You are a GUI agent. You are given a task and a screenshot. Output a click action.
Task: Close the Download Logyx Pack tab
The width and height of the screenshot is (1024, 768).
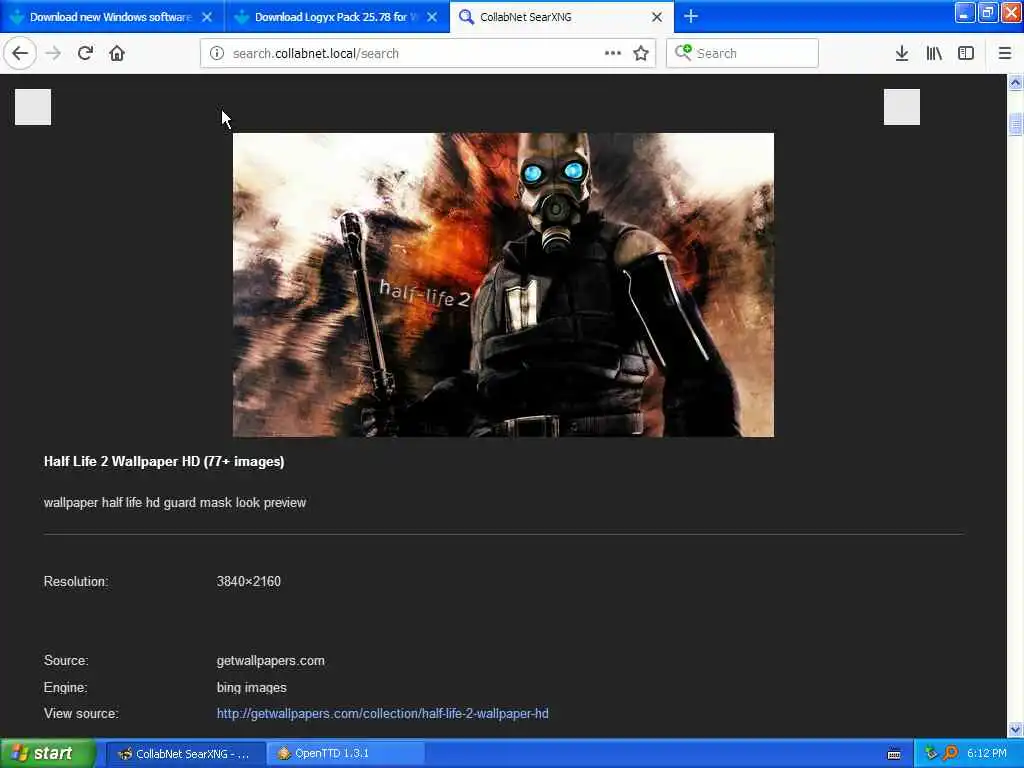(432, 17)
